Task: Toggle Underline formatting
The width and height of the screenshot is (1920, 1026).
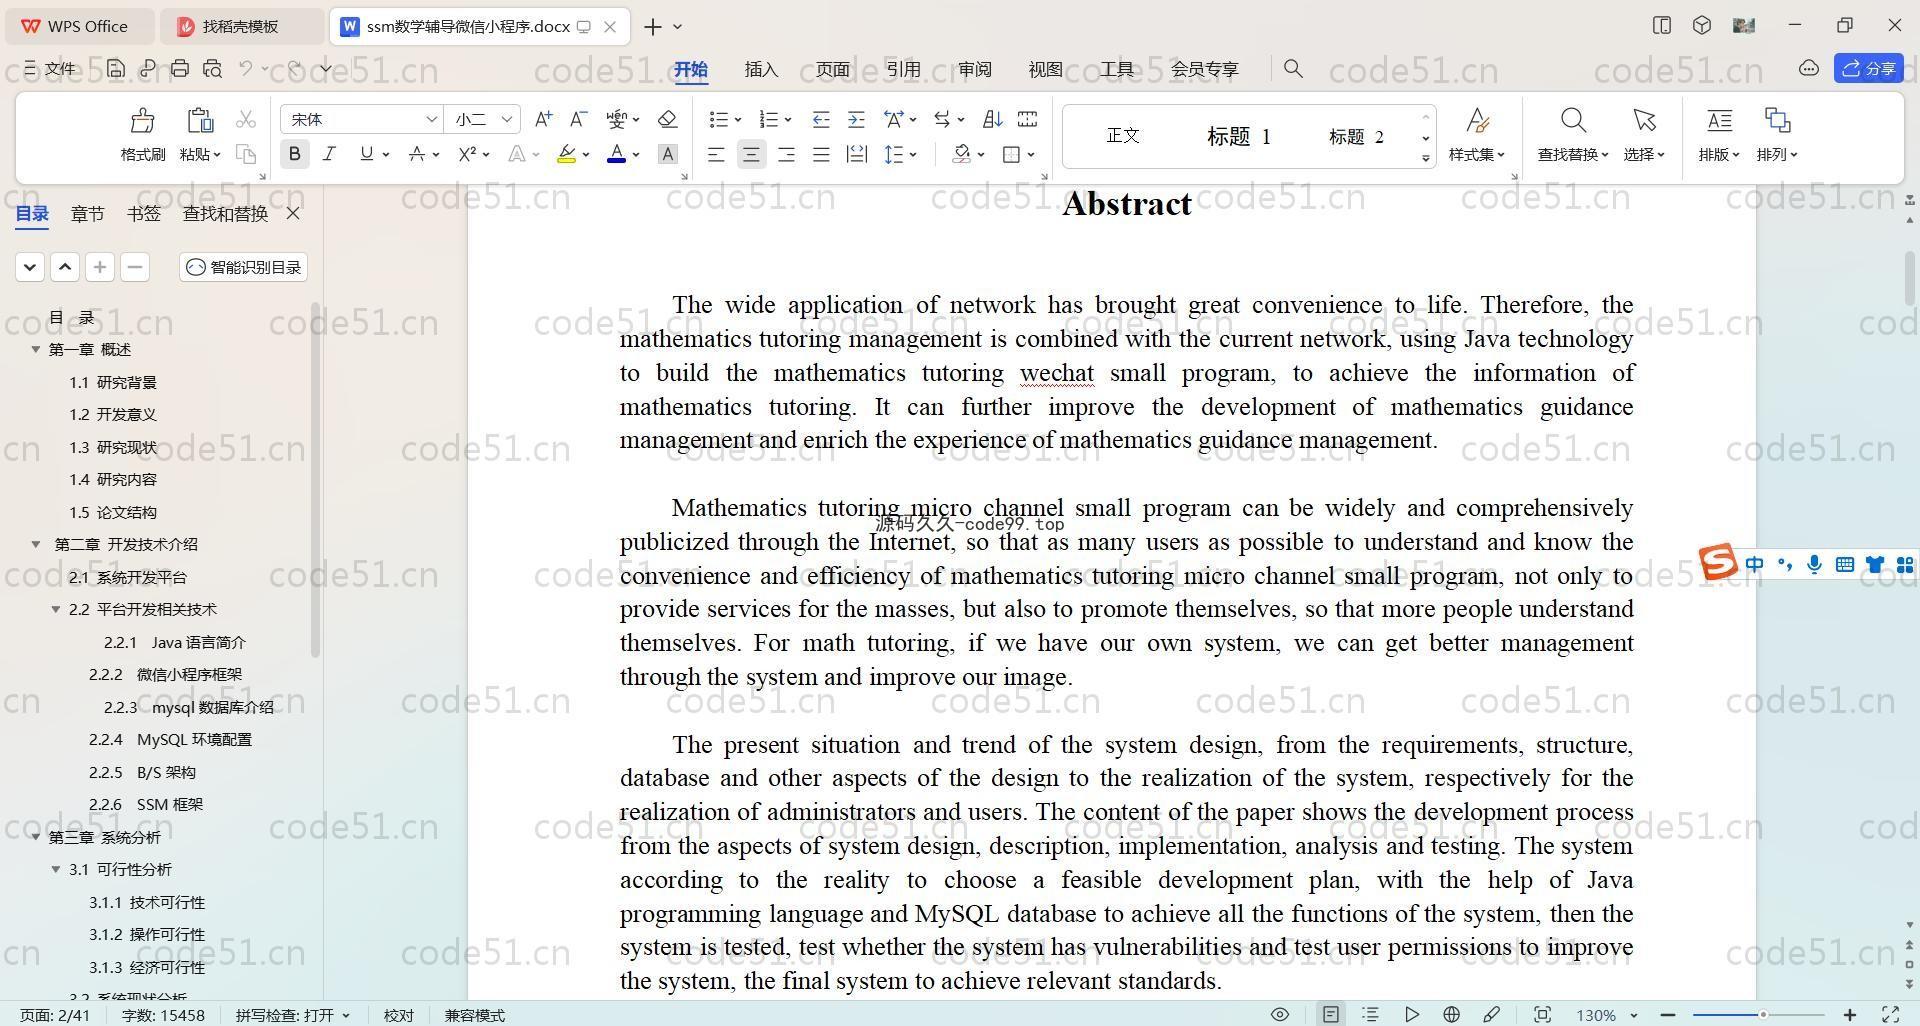Action: pyautogui.click(x=366, y=154)
